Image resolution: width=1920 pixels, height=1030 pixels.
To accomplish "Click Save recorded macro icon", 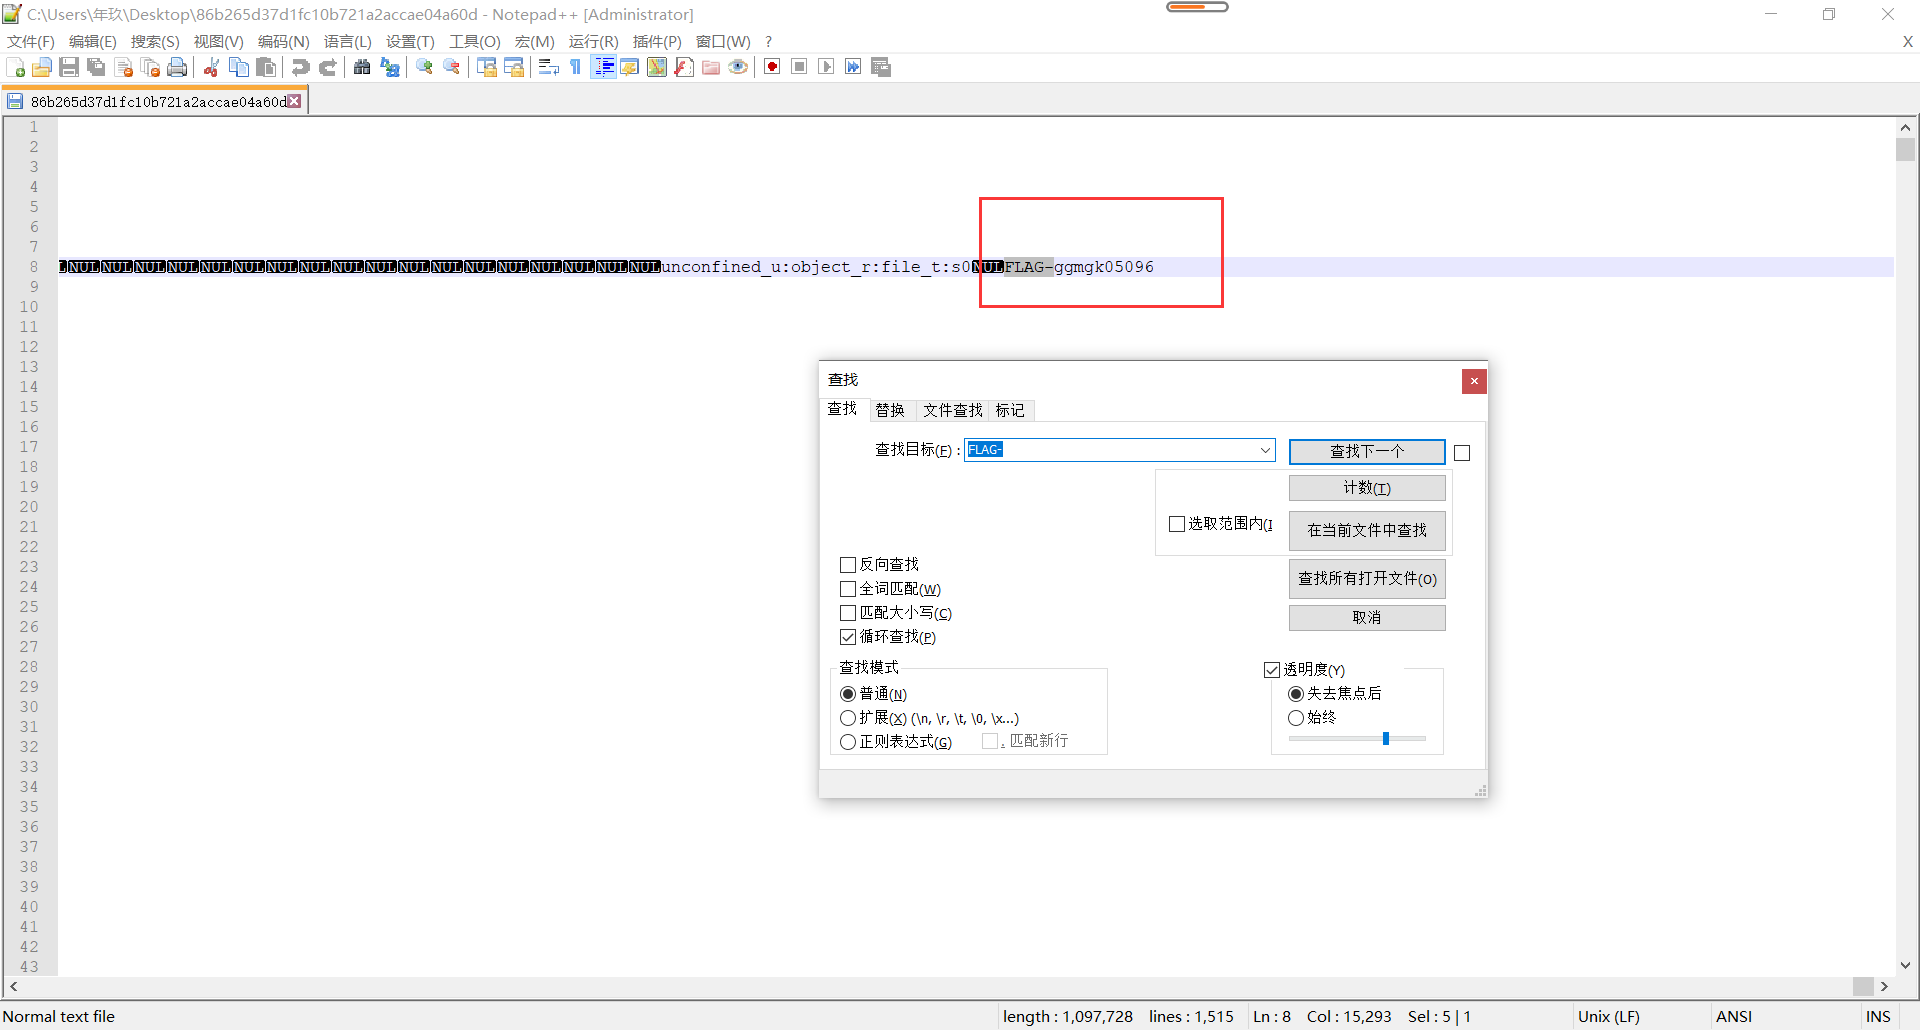I will click(x=881, y=67).
